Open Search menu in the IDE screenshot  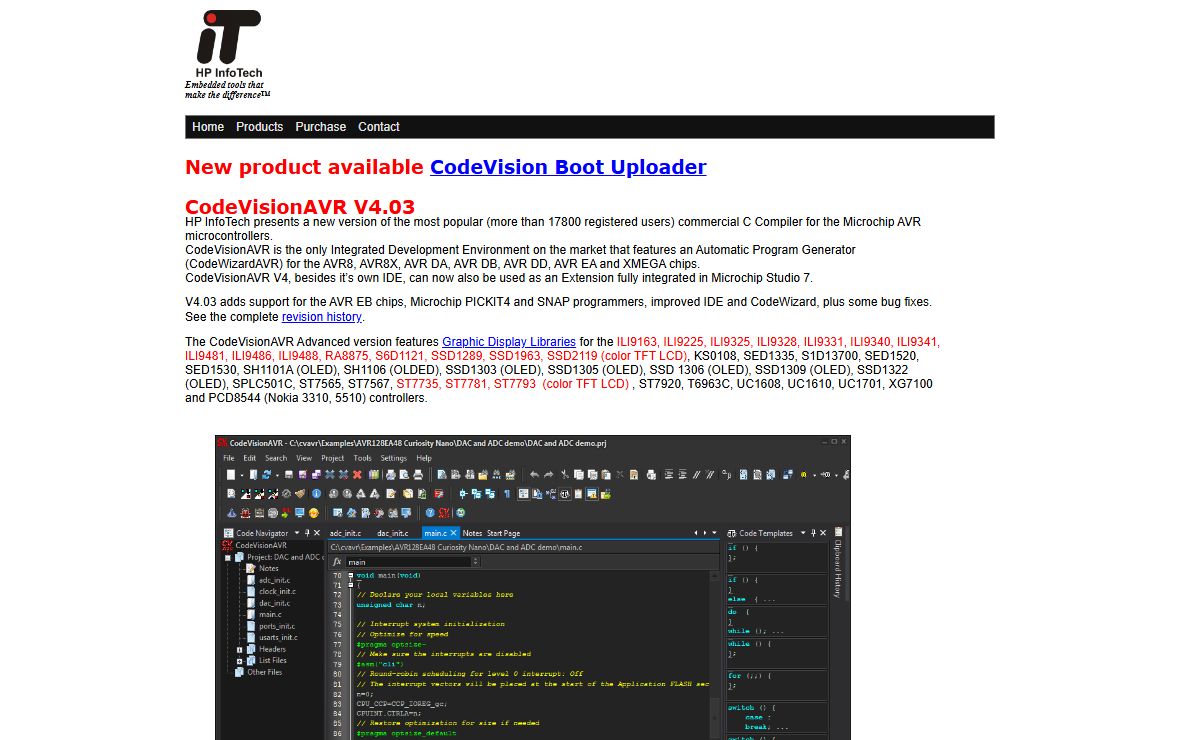[x=276, y=458]
